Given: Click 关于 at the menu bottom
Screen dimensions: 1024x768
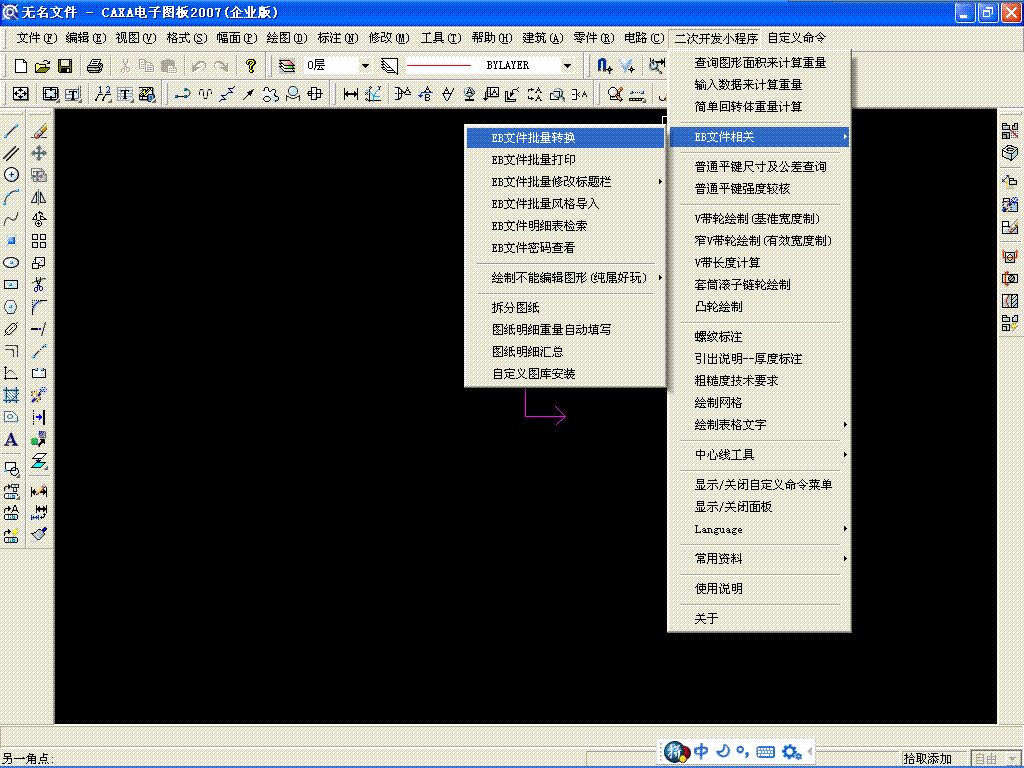Looking at the screenshot, I should pos(760,618).
